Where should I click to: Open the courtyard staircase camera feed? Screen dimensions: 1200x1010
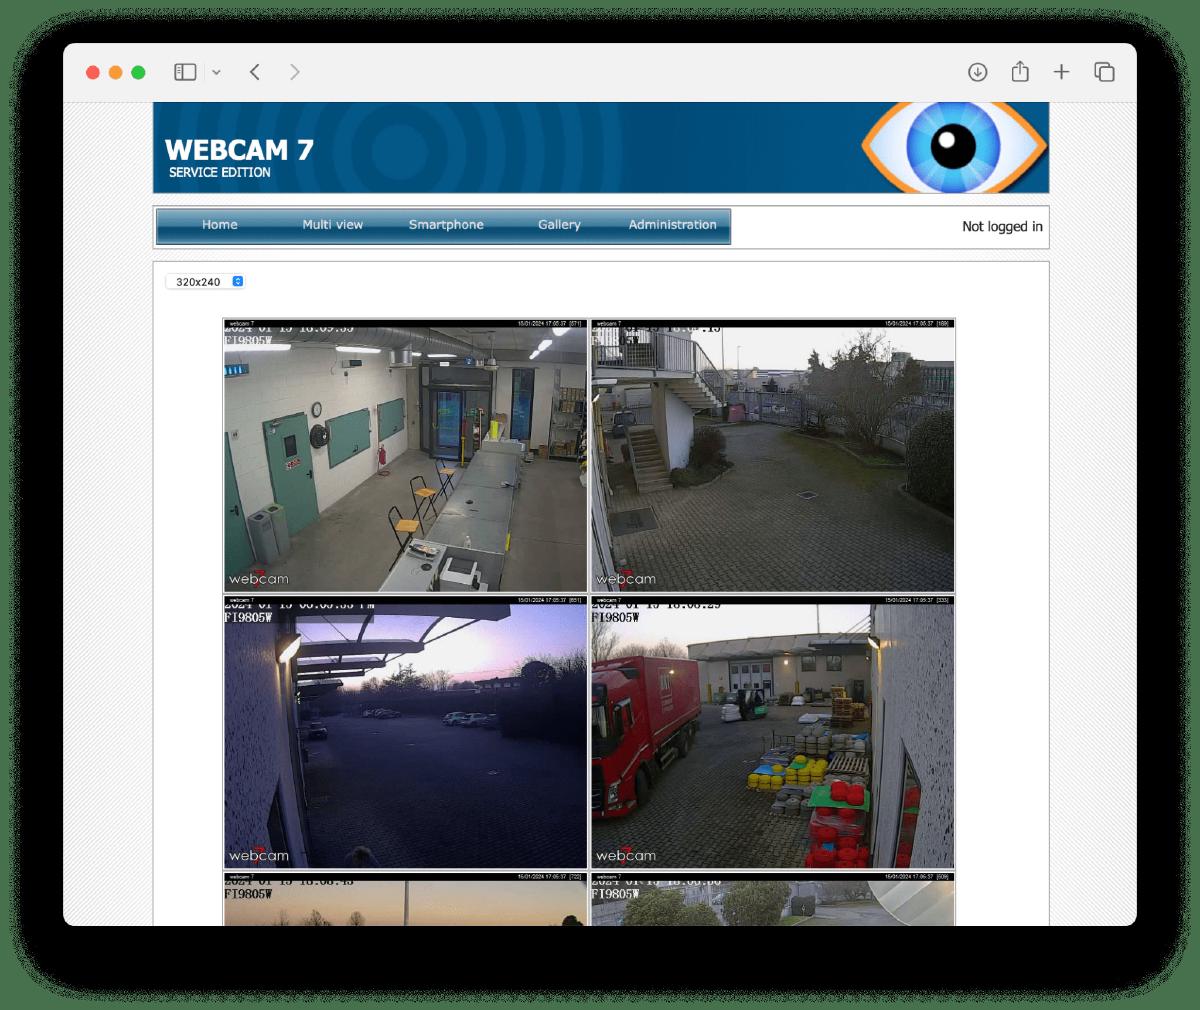[x=773, y=456]
